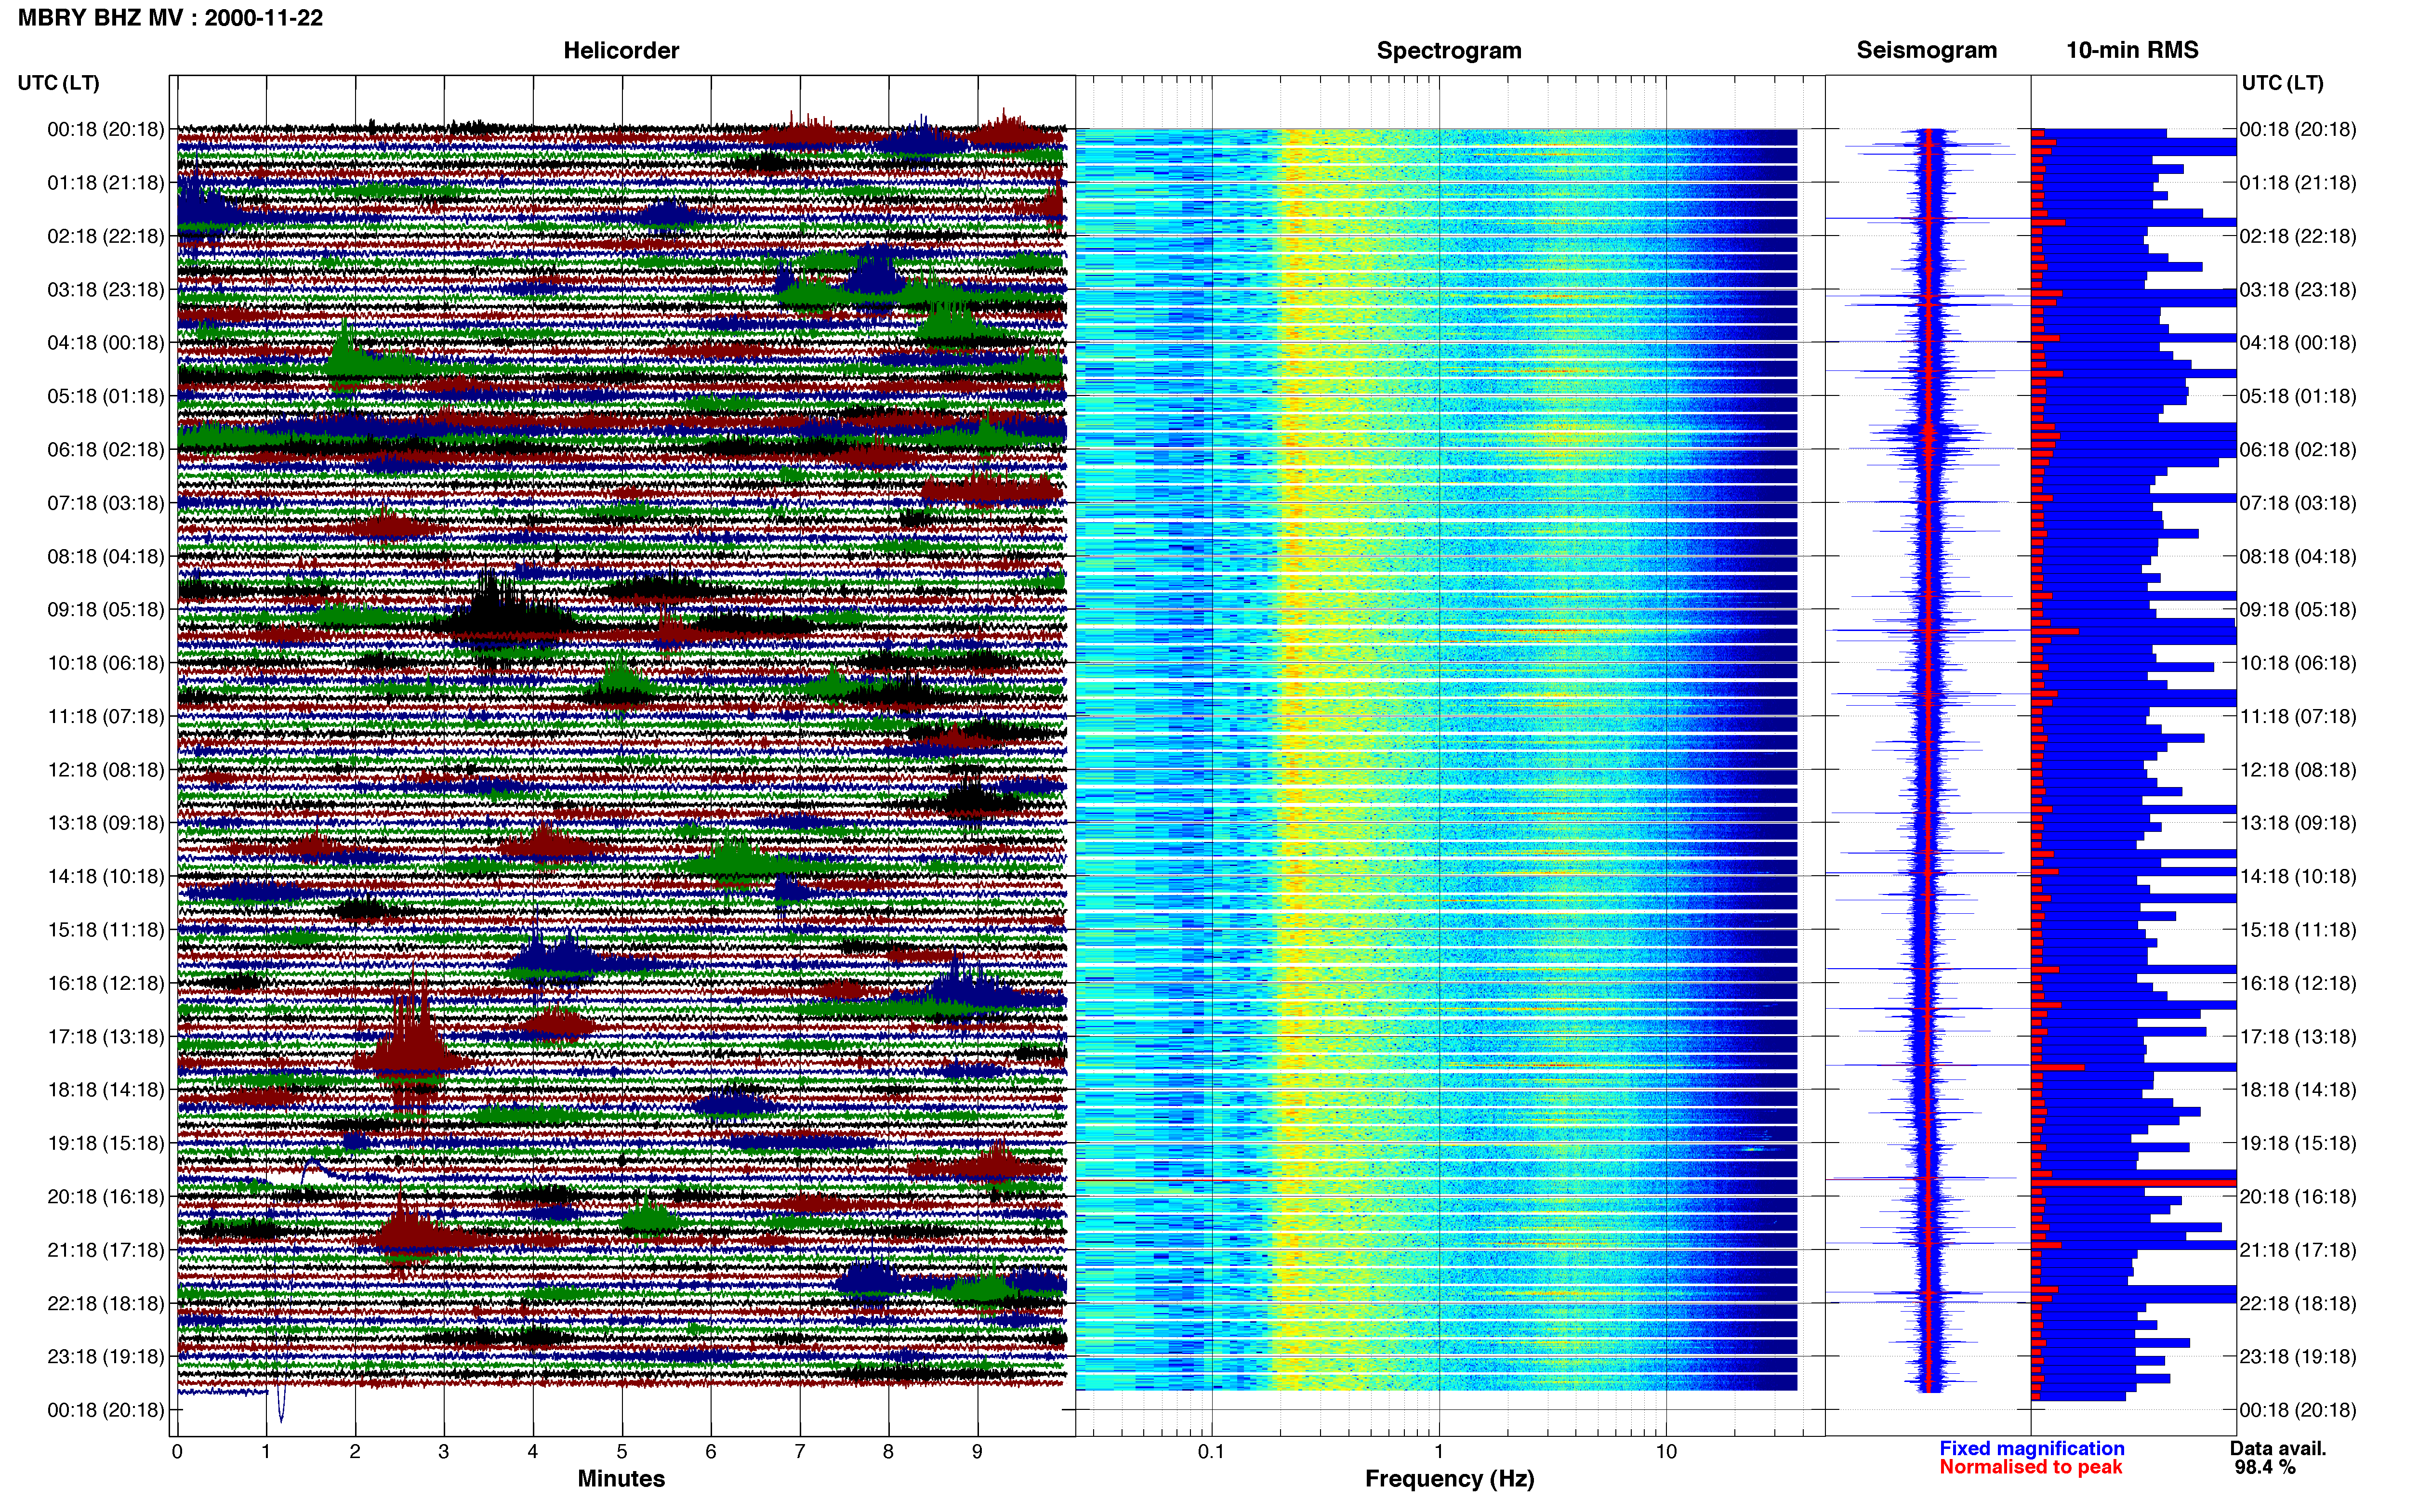Click the left time label '11:18 (07:18)'

pos(105,716)
